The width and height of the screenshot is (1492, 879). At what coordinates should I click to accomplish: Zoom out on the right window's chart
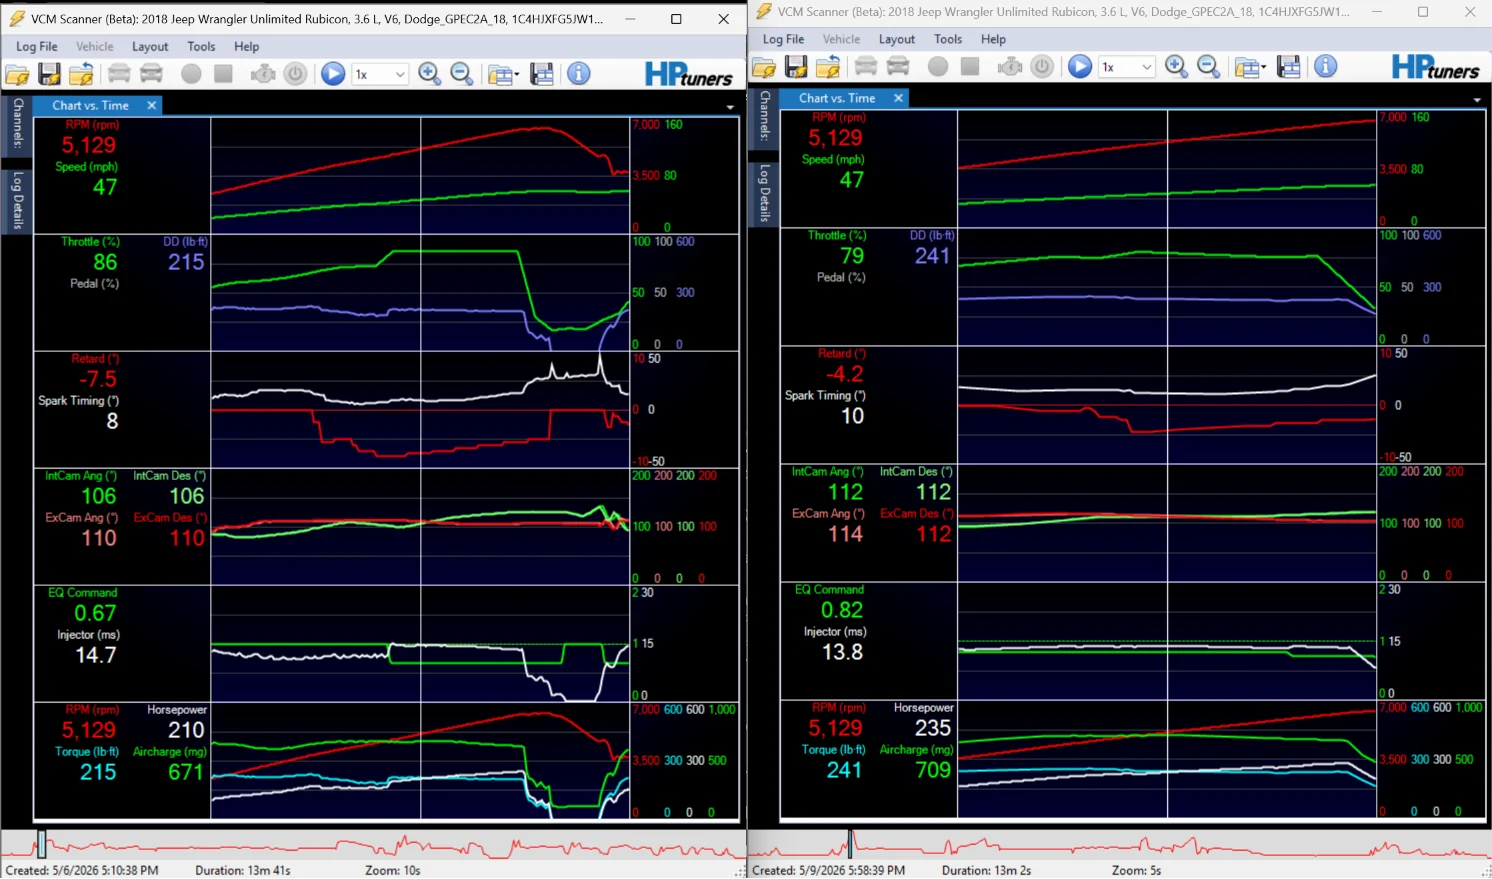pyautogui.click(x=1209, y=67)
